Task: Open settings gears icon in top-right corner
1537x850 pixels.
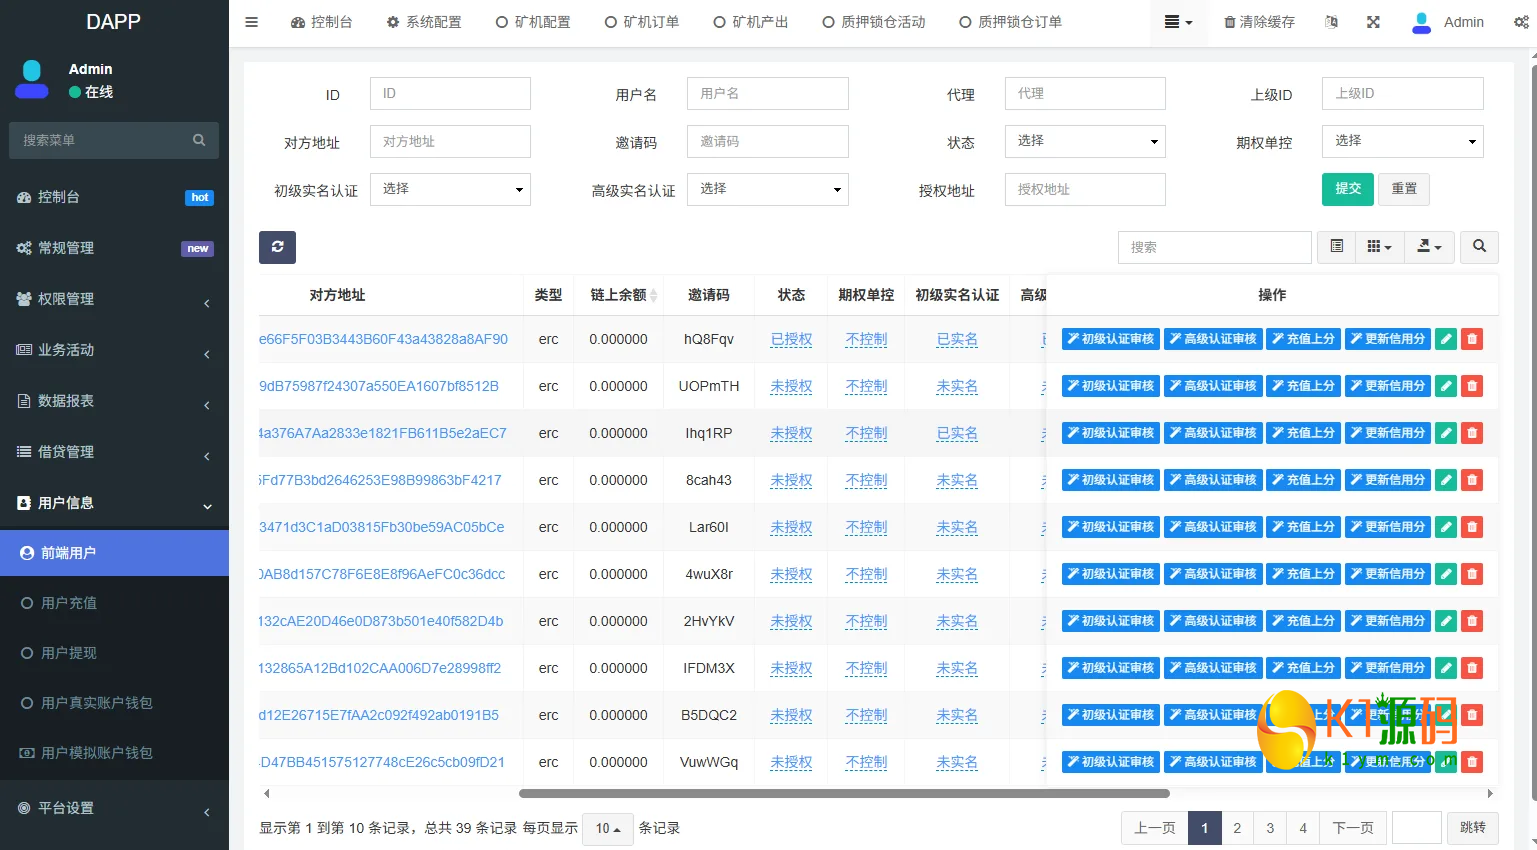Action: (1521, 22)
